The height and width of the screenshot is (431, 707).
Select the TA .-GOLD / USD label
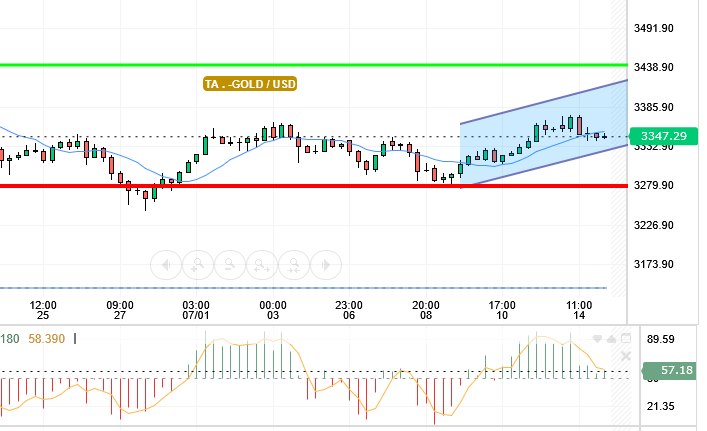[x=250, y=84]
